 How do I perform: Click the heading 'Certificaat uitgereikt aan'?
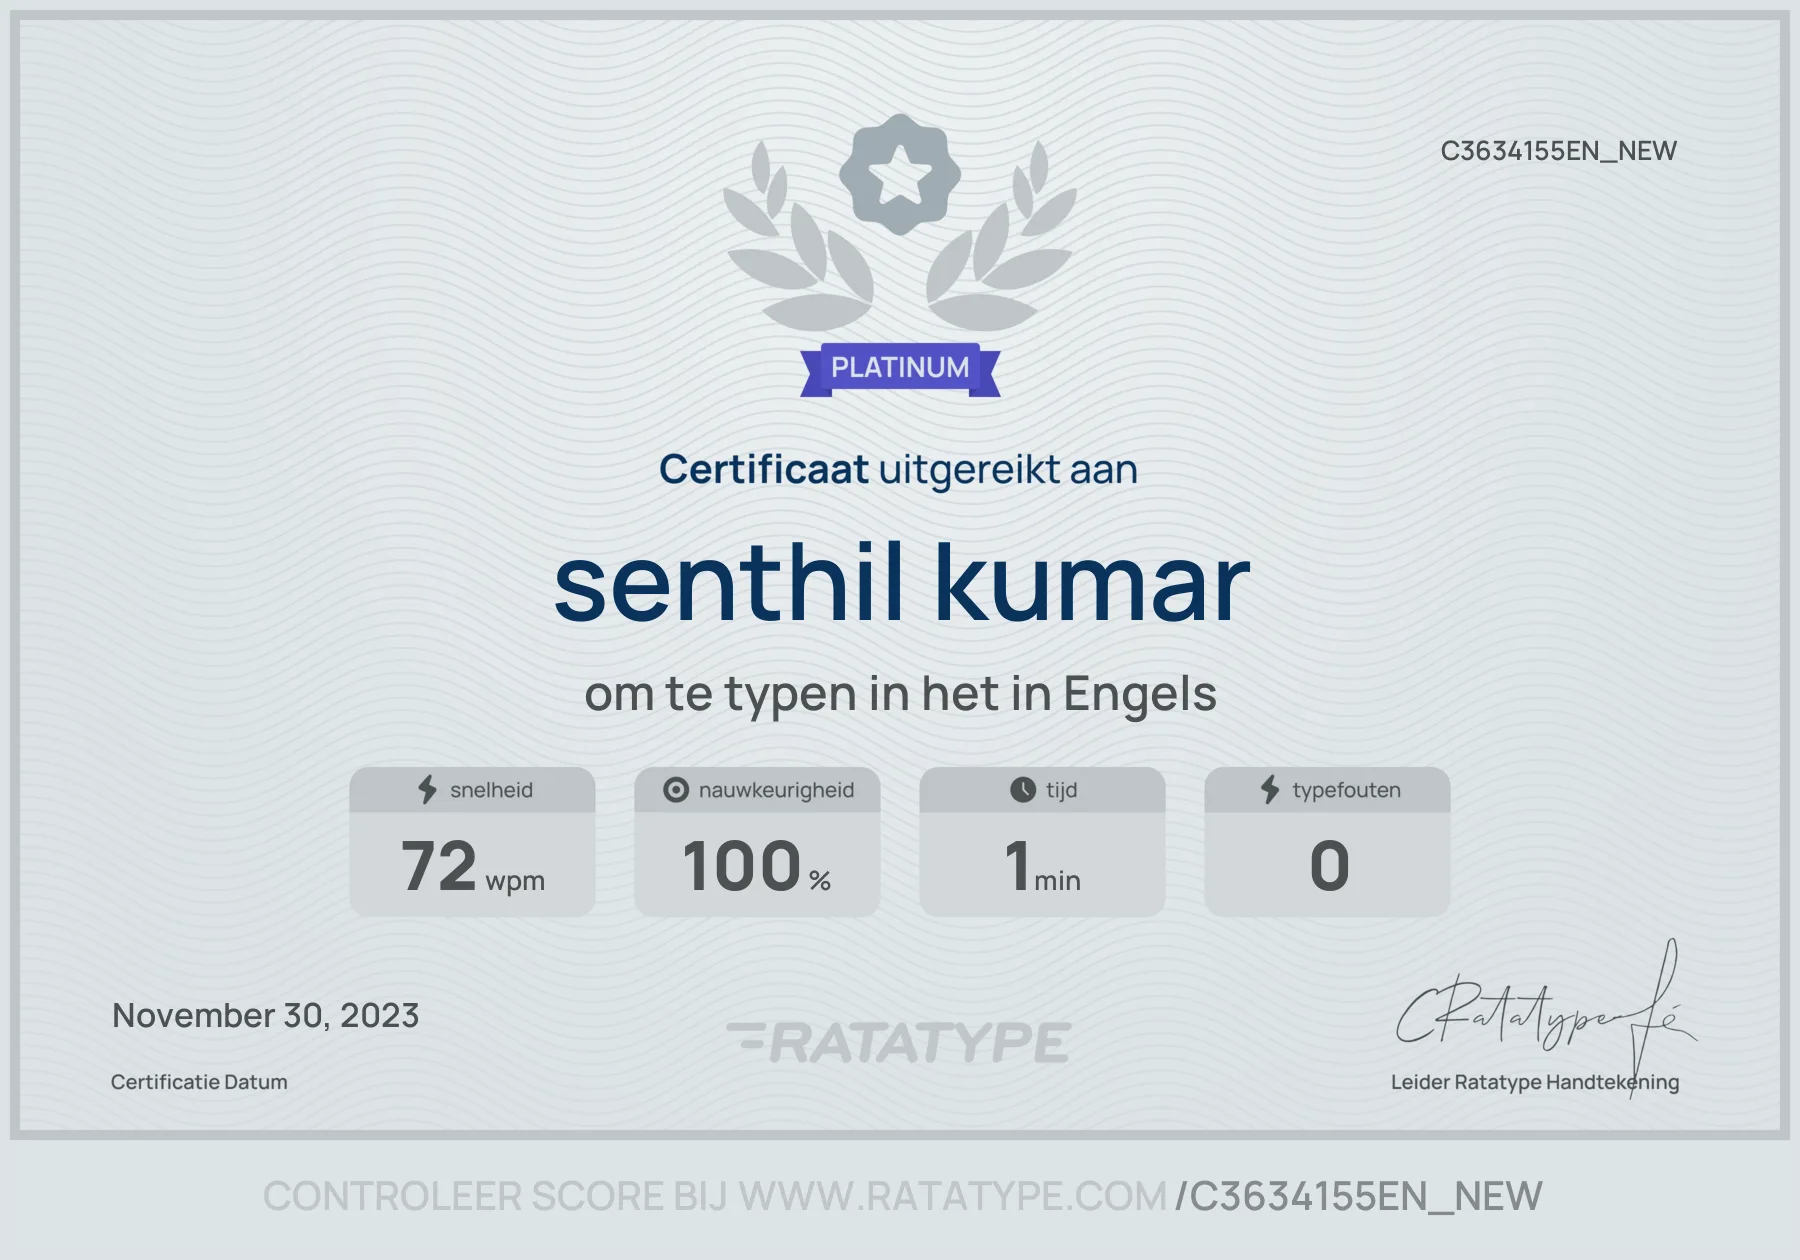tap(898, 470)
